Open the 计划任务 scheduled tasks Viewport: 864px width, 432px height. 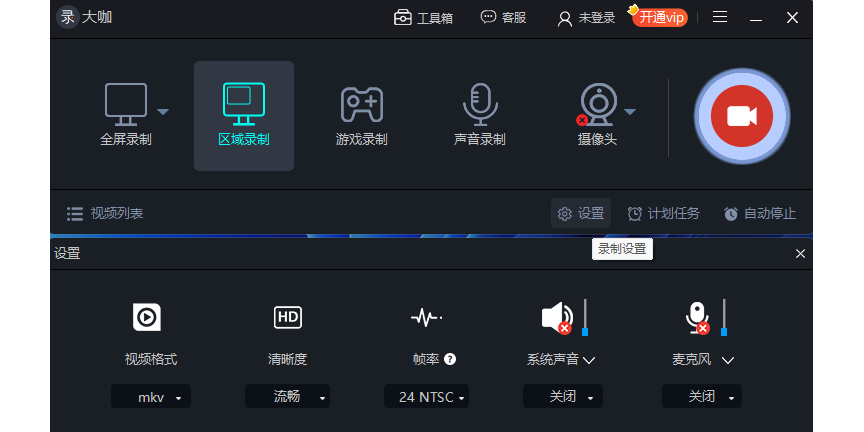tap(663, 214)
